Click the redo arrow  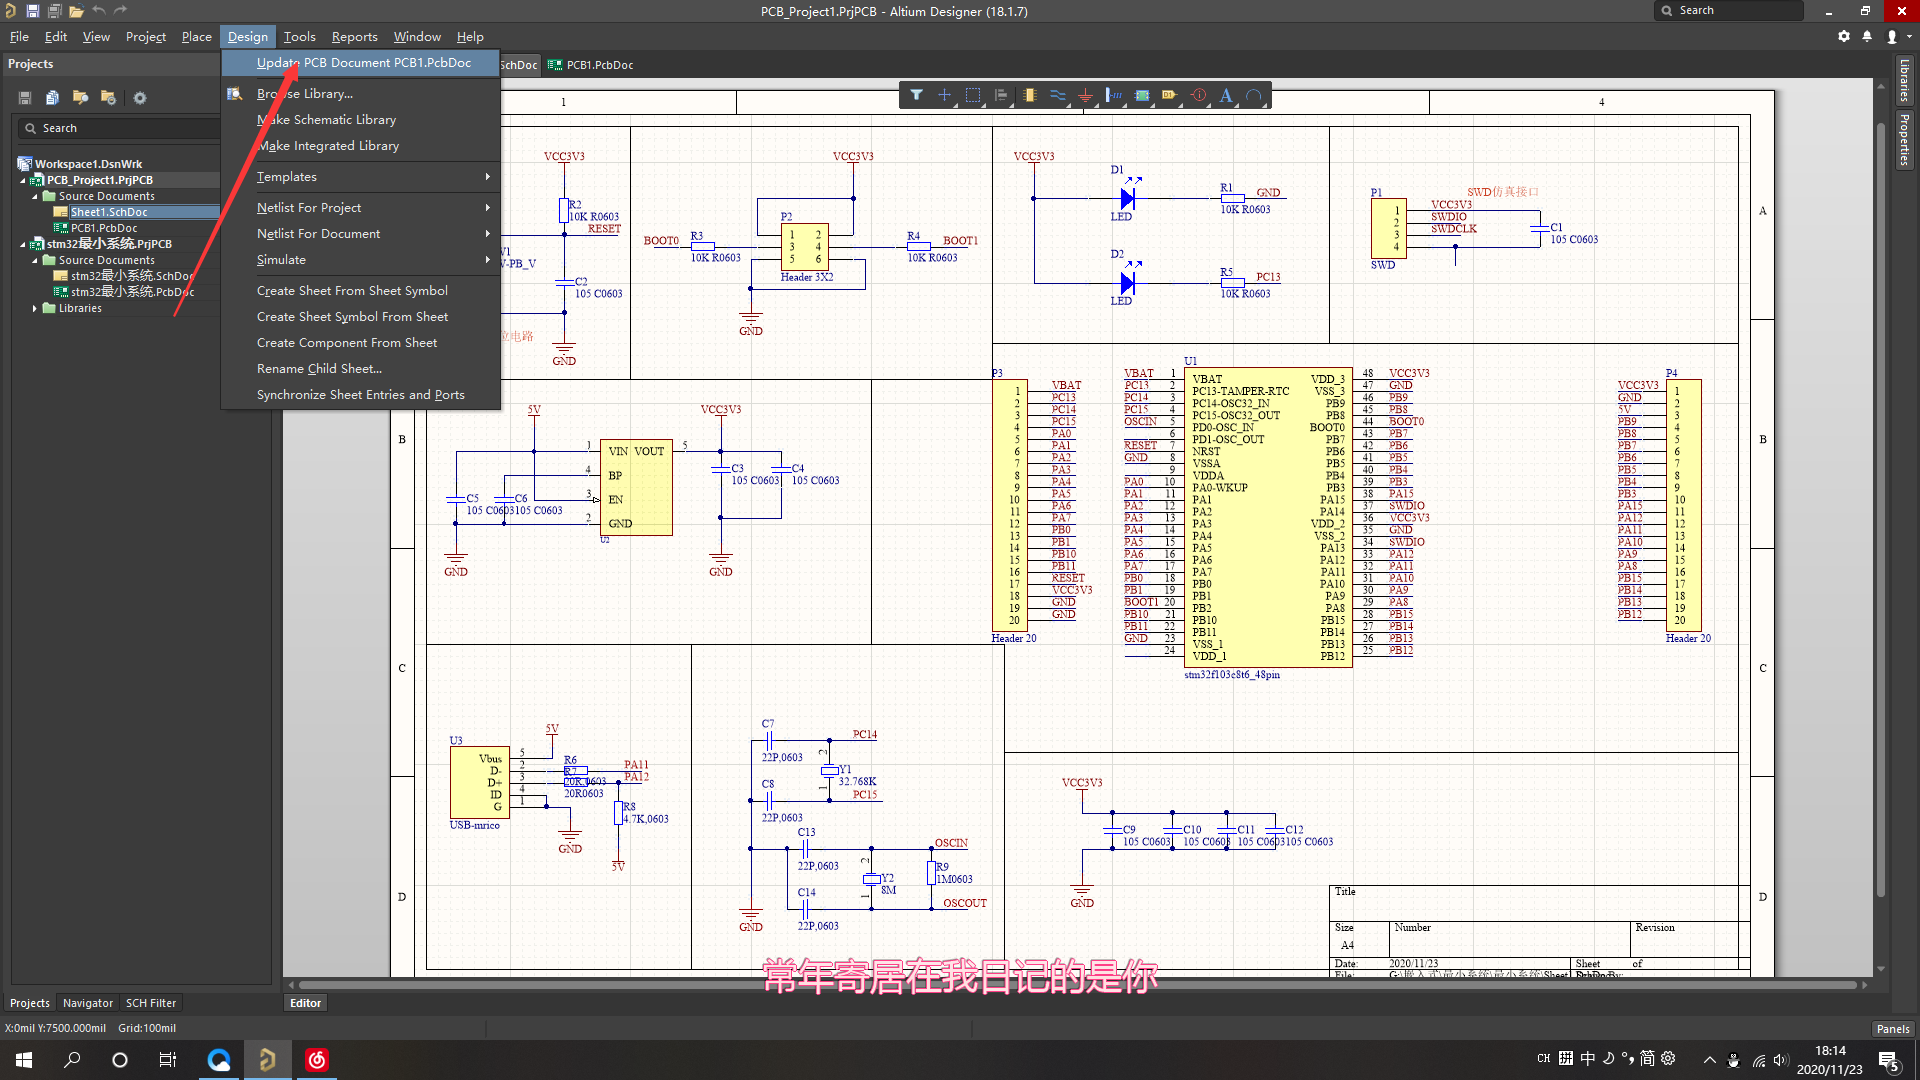[121, 11]
